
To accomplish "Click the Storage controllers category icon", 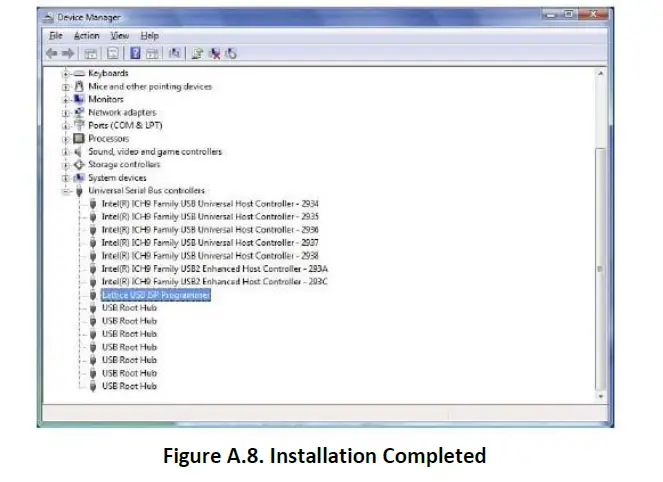I will pos(79,164).
